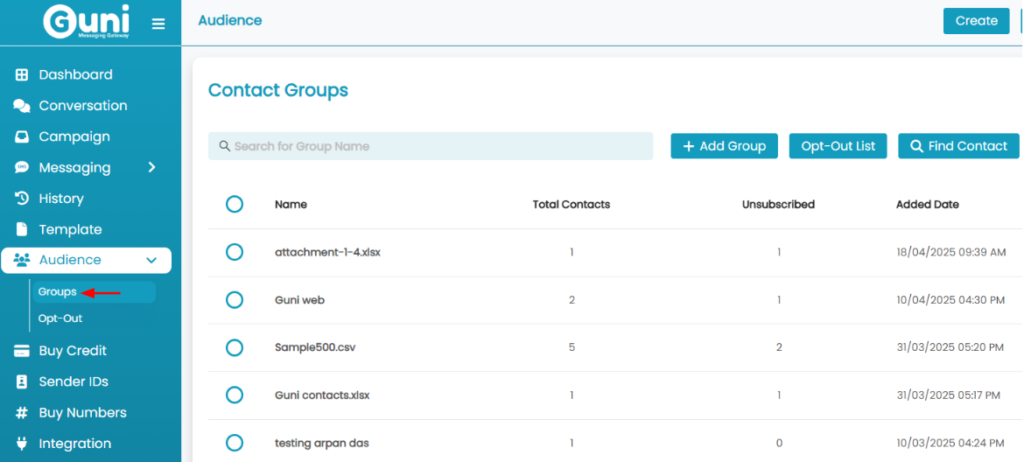Click the Add Group button

coord(724,146)
